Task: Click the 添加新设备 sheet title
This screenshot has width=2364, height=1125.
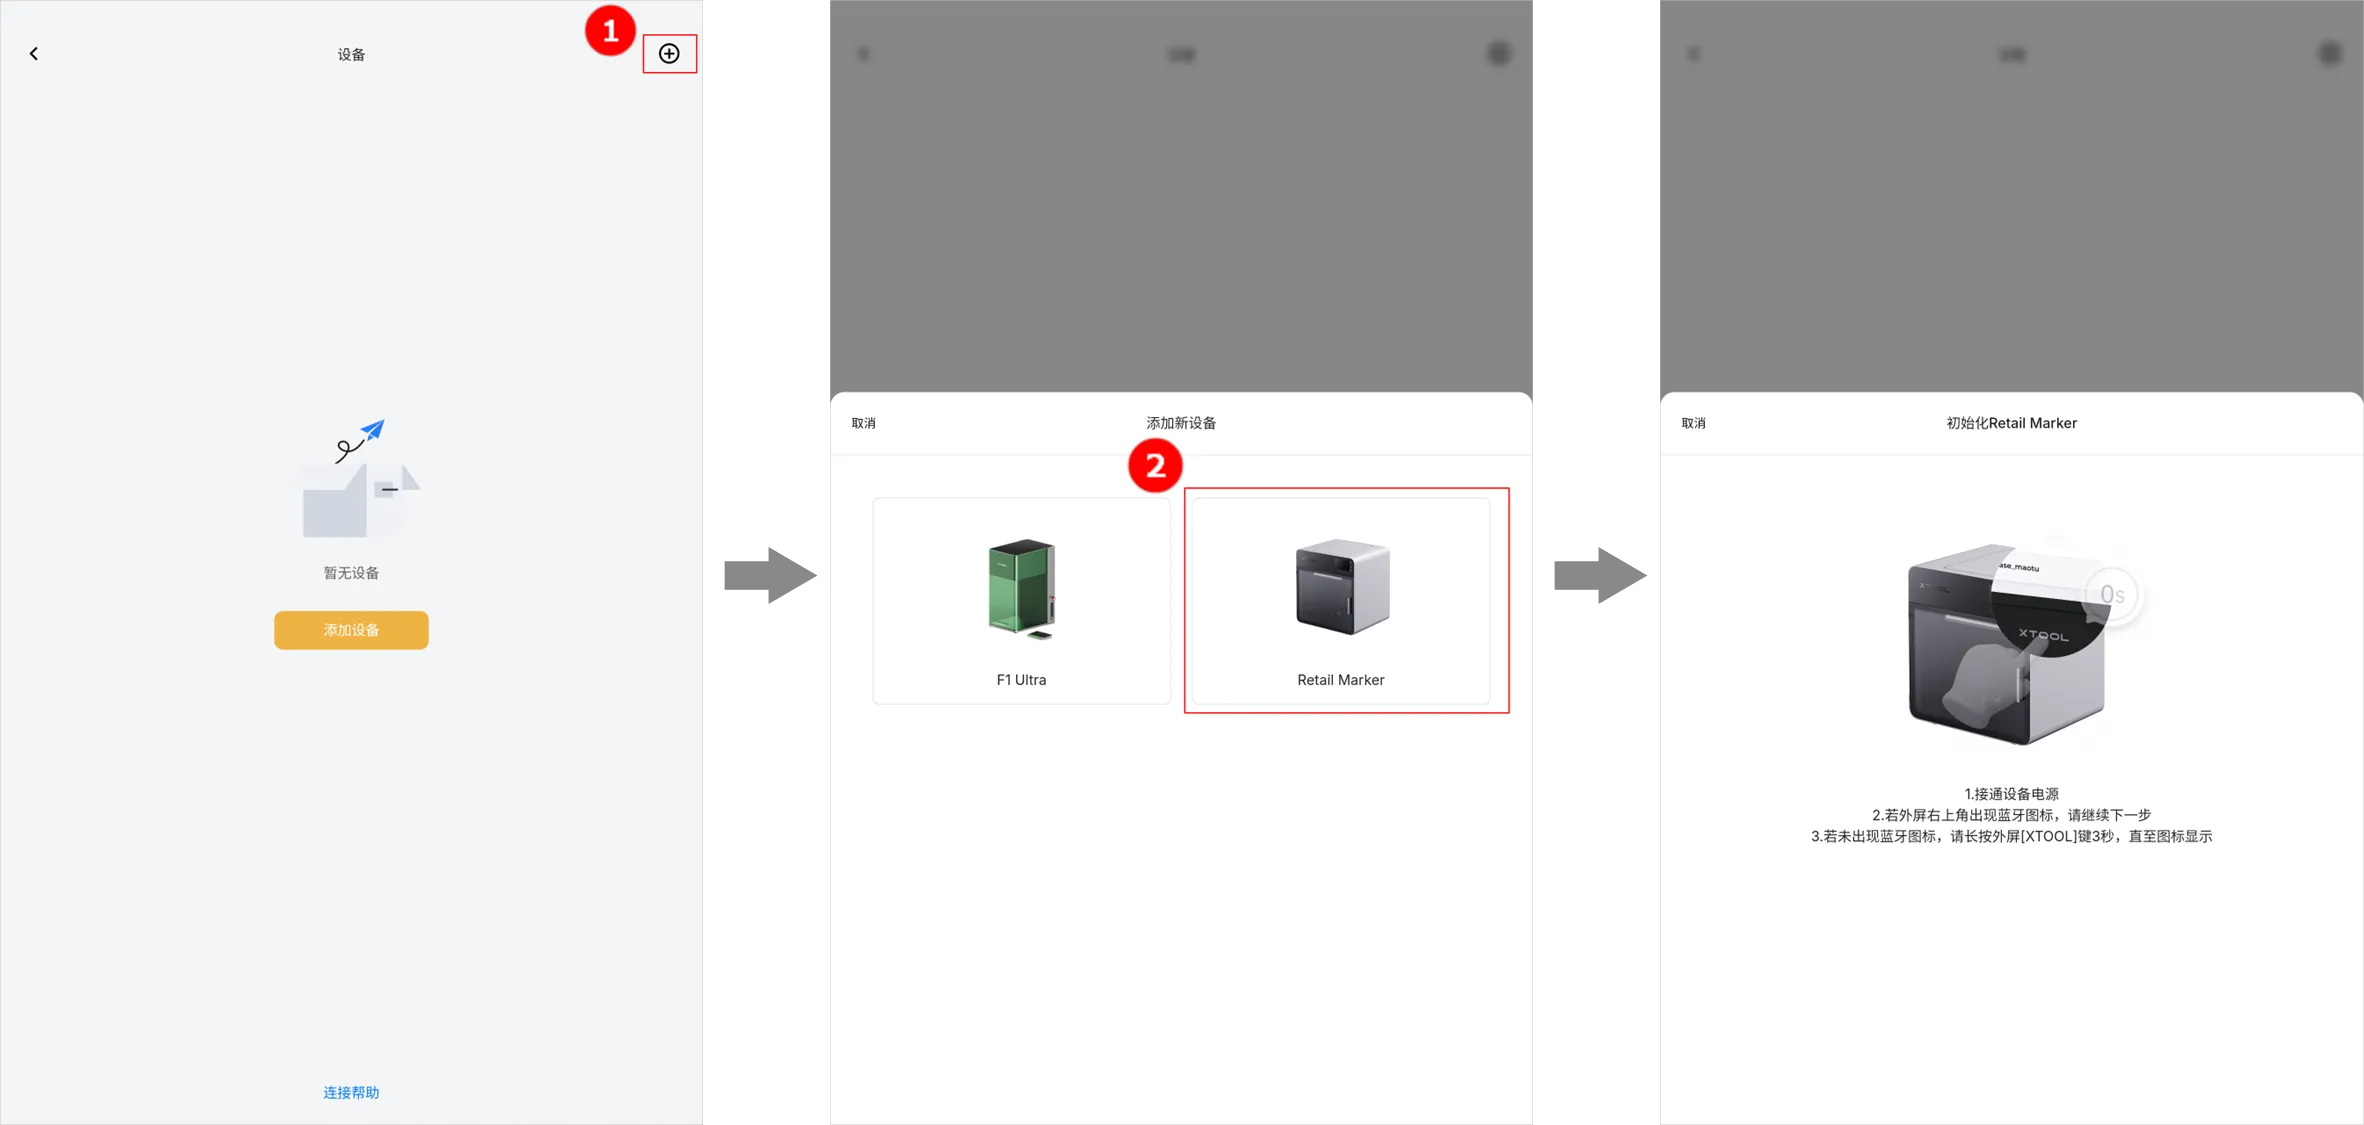Action: click(1181, 423)
